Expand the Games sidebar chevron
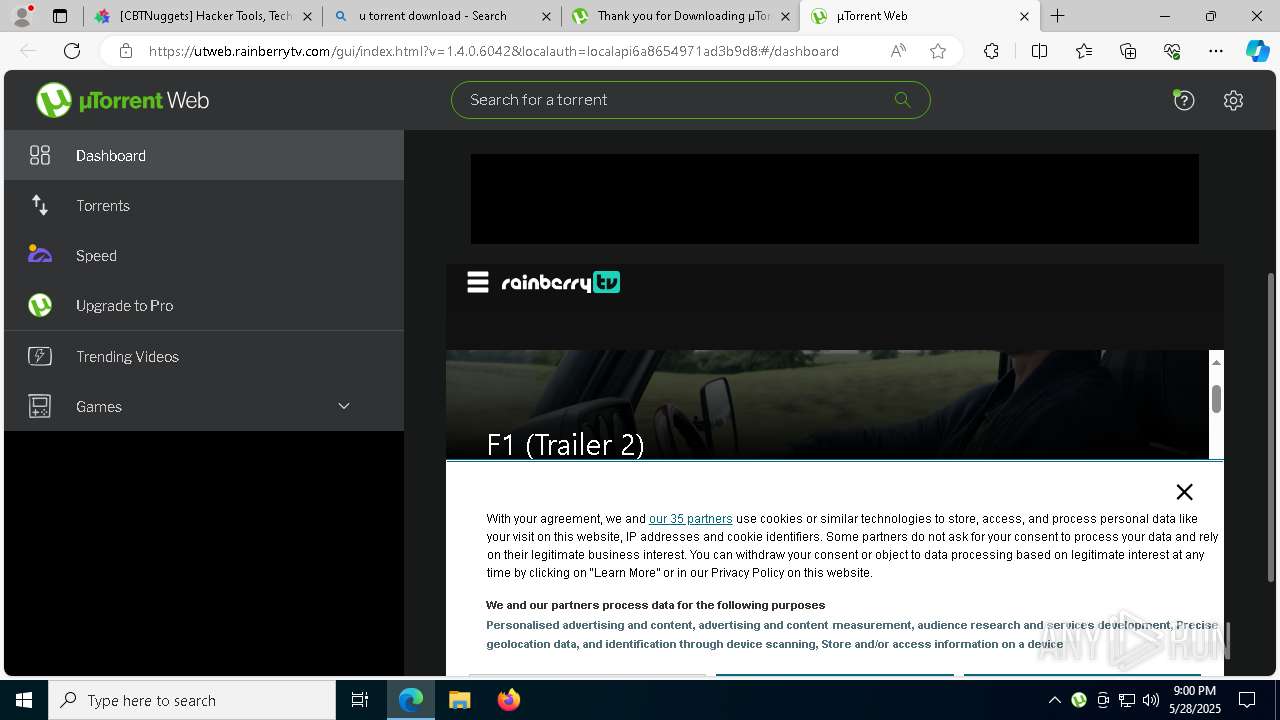 344,406
